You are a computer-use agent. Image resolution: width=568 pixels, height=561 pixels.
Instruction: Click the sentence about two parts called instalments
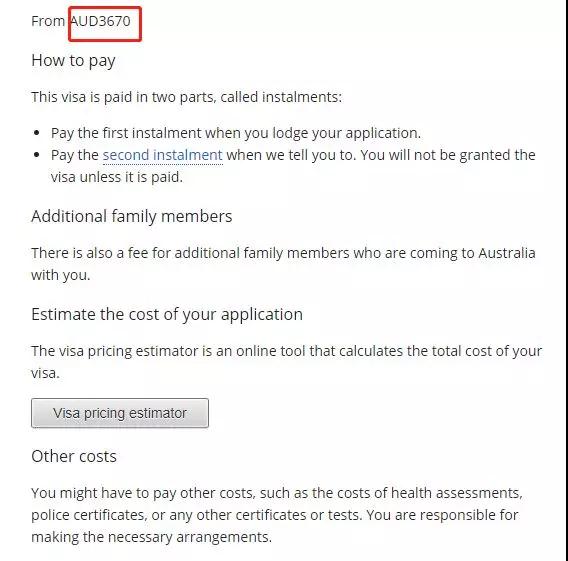(x=187, y=97)
